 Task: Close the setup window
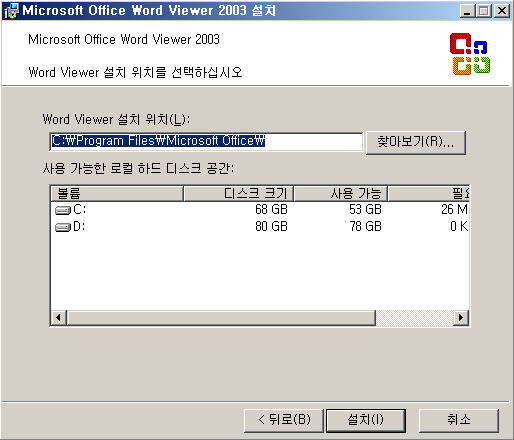(x=502, y=11)
